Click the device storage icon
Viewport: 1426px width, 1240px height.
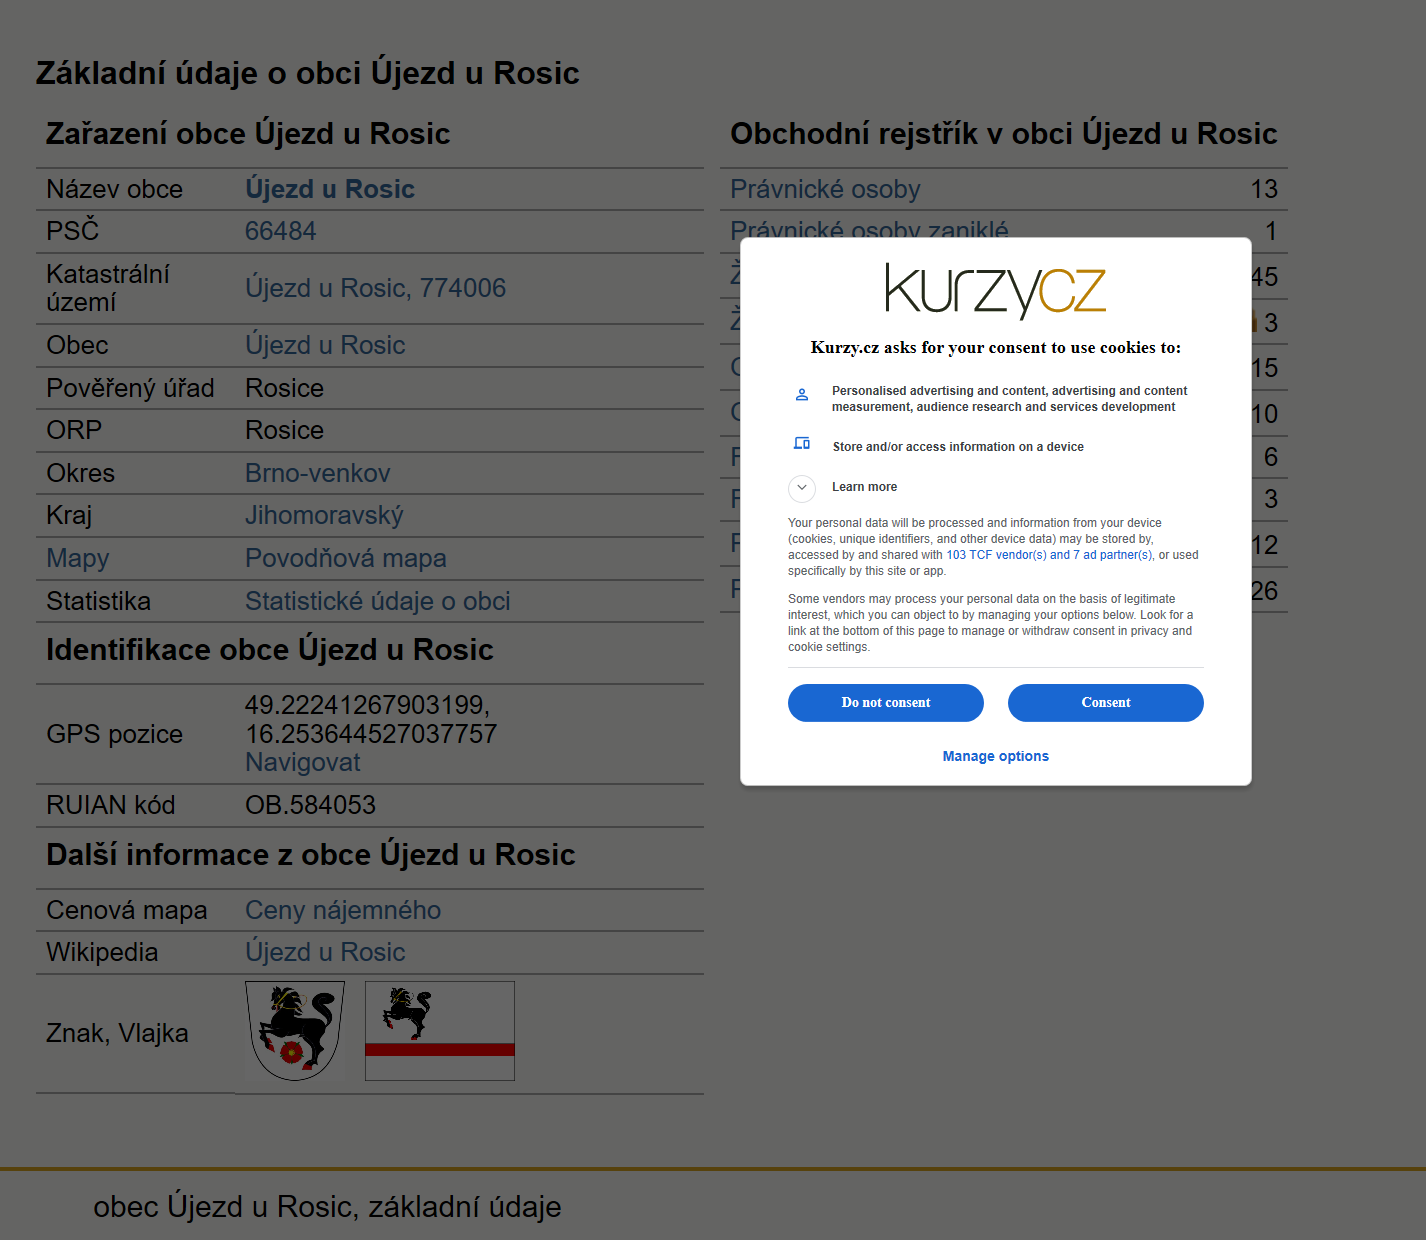coord(802,443)
